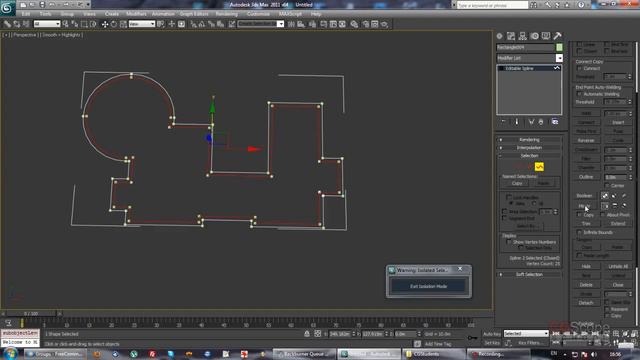
Task: Expand the Interpolation rollout
Action: click(x=529, y=148)
